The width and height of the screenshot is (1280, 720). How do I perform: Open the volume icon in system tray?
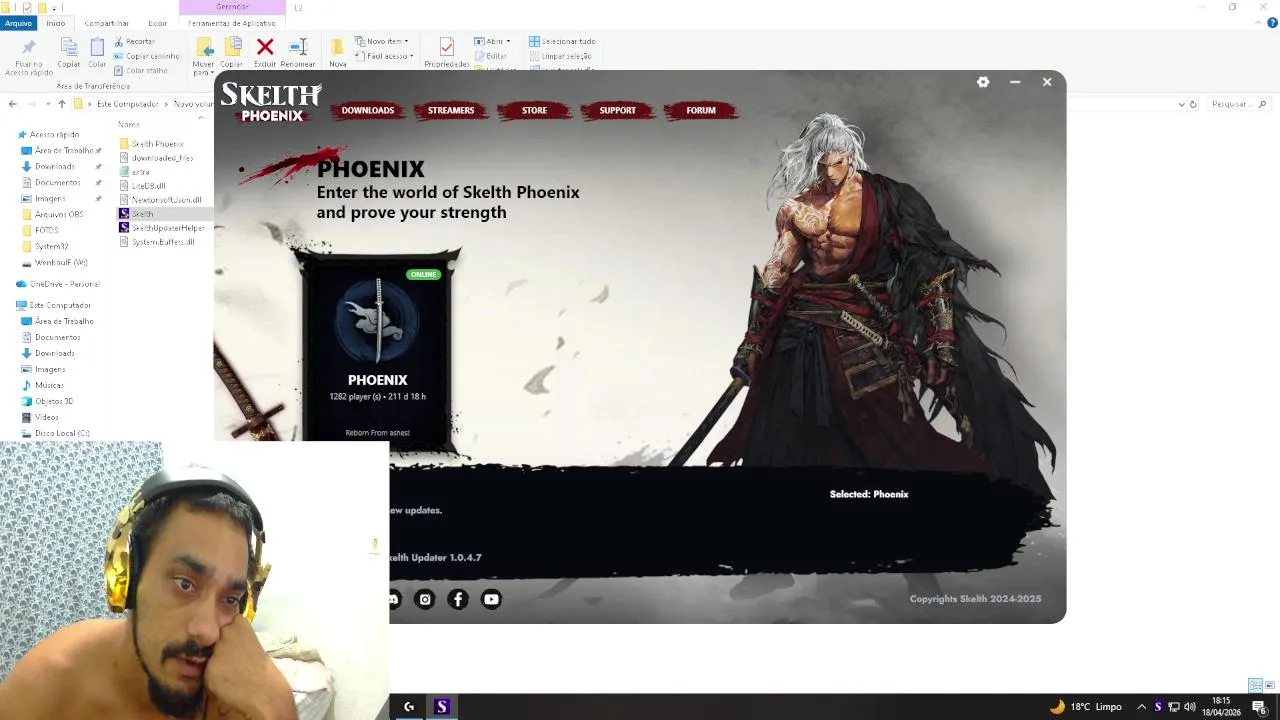tap(1190, 706)
